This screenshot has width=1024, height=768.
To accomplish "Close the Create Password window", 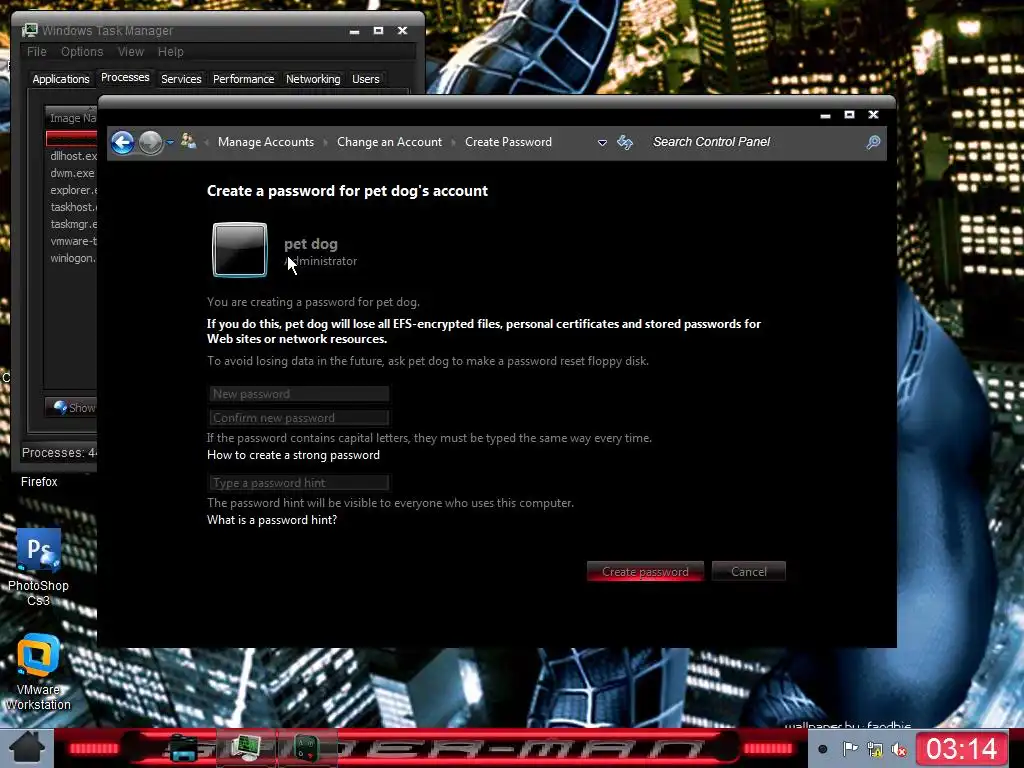I will click(873, 114).
